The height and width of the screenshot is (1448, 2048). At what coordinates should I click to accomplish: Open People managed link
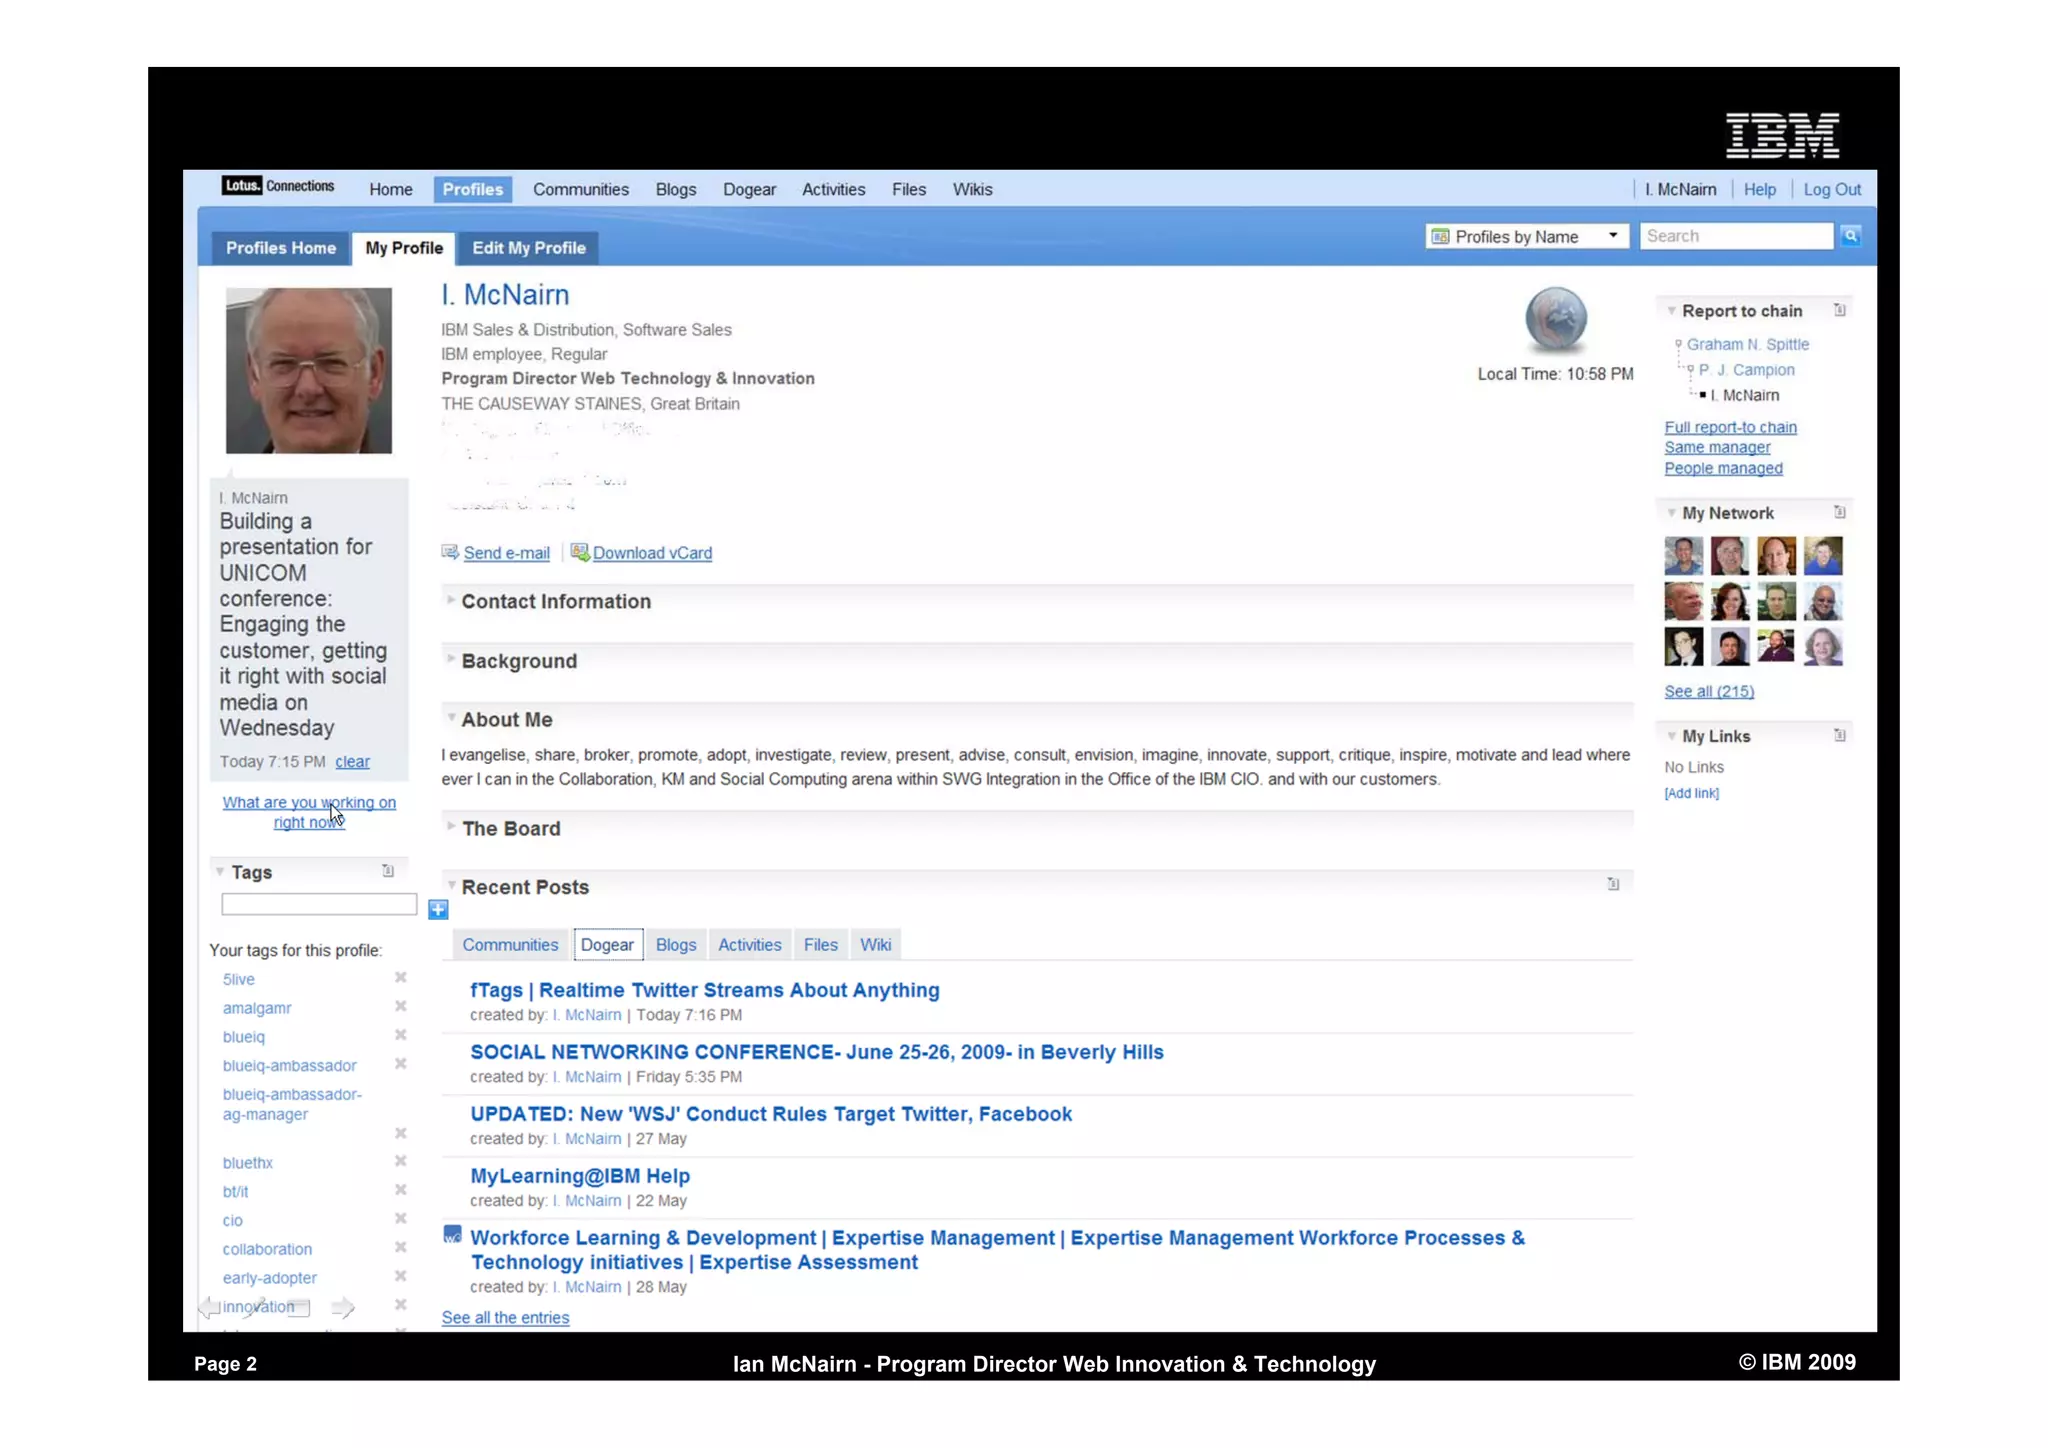coord(1723,468)
